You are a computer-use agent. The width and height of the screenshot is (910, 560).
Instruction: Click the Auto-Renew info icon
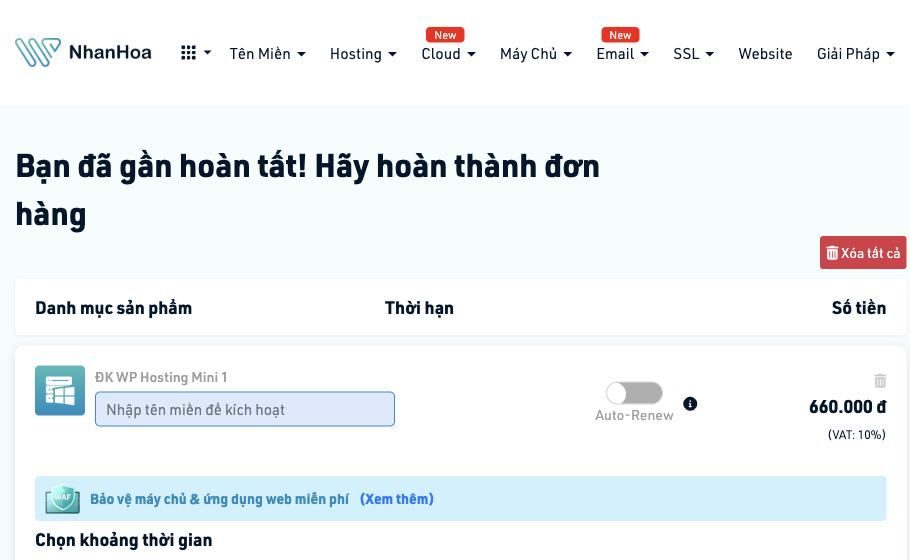[x=690, y=404]
